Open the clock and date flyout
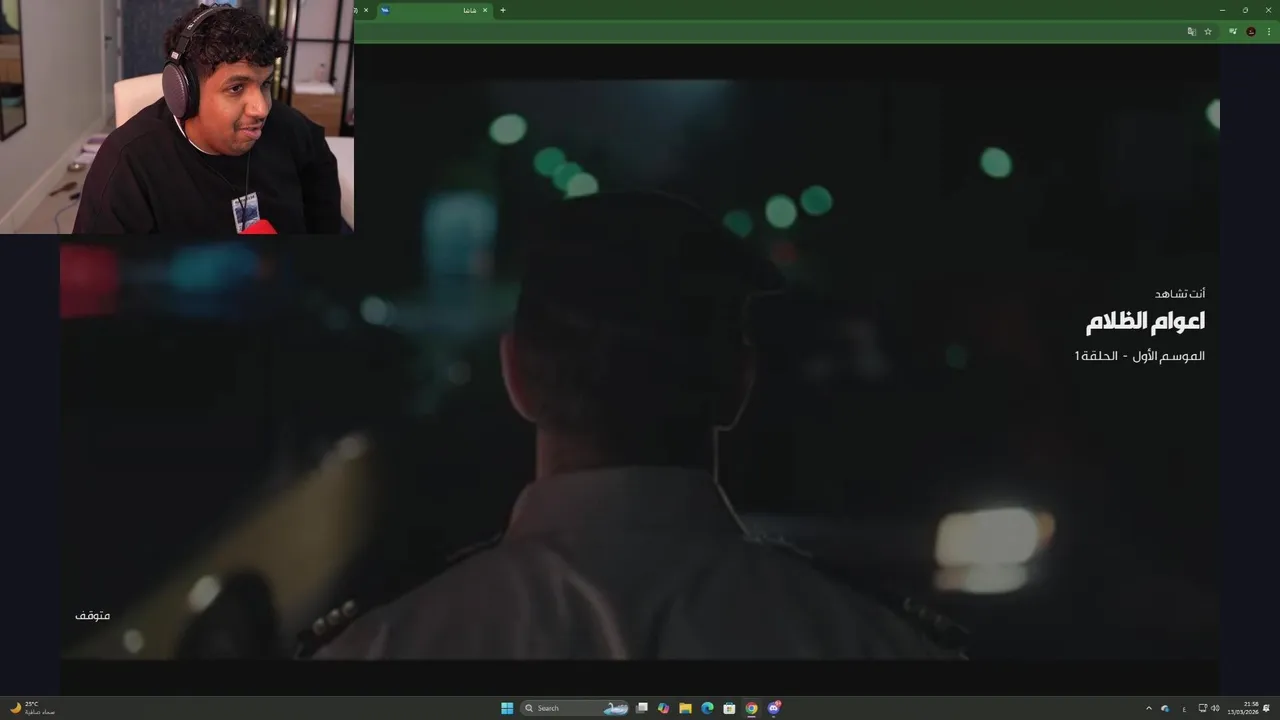 click(x=1243, y=708)
